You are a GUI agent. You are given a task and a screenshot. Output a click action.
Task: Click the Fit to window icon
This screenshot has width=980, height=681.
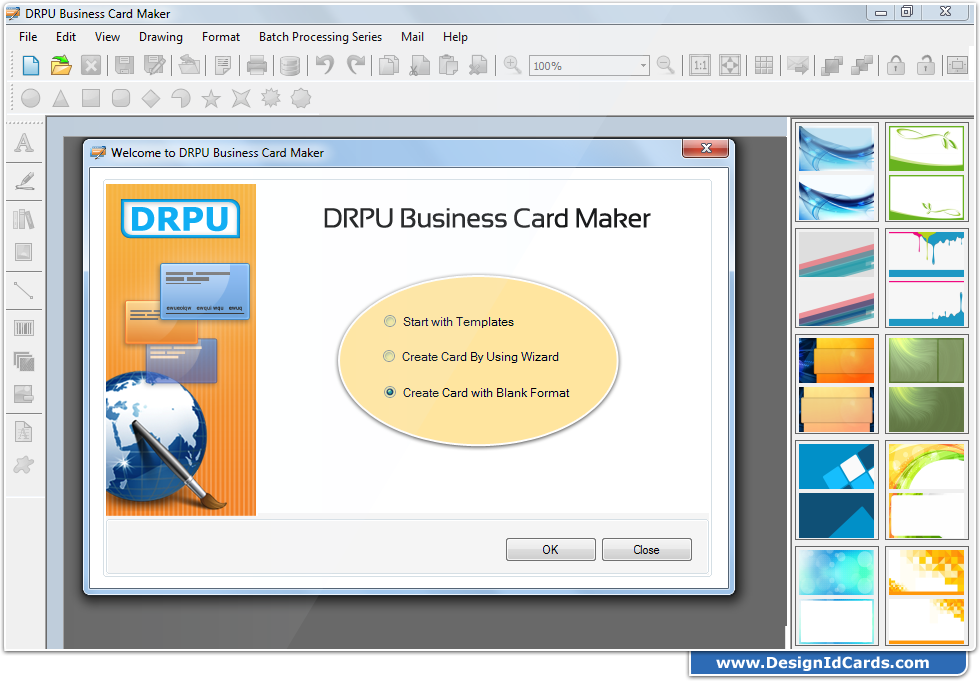pyautogui.click(x=730, y=66)
